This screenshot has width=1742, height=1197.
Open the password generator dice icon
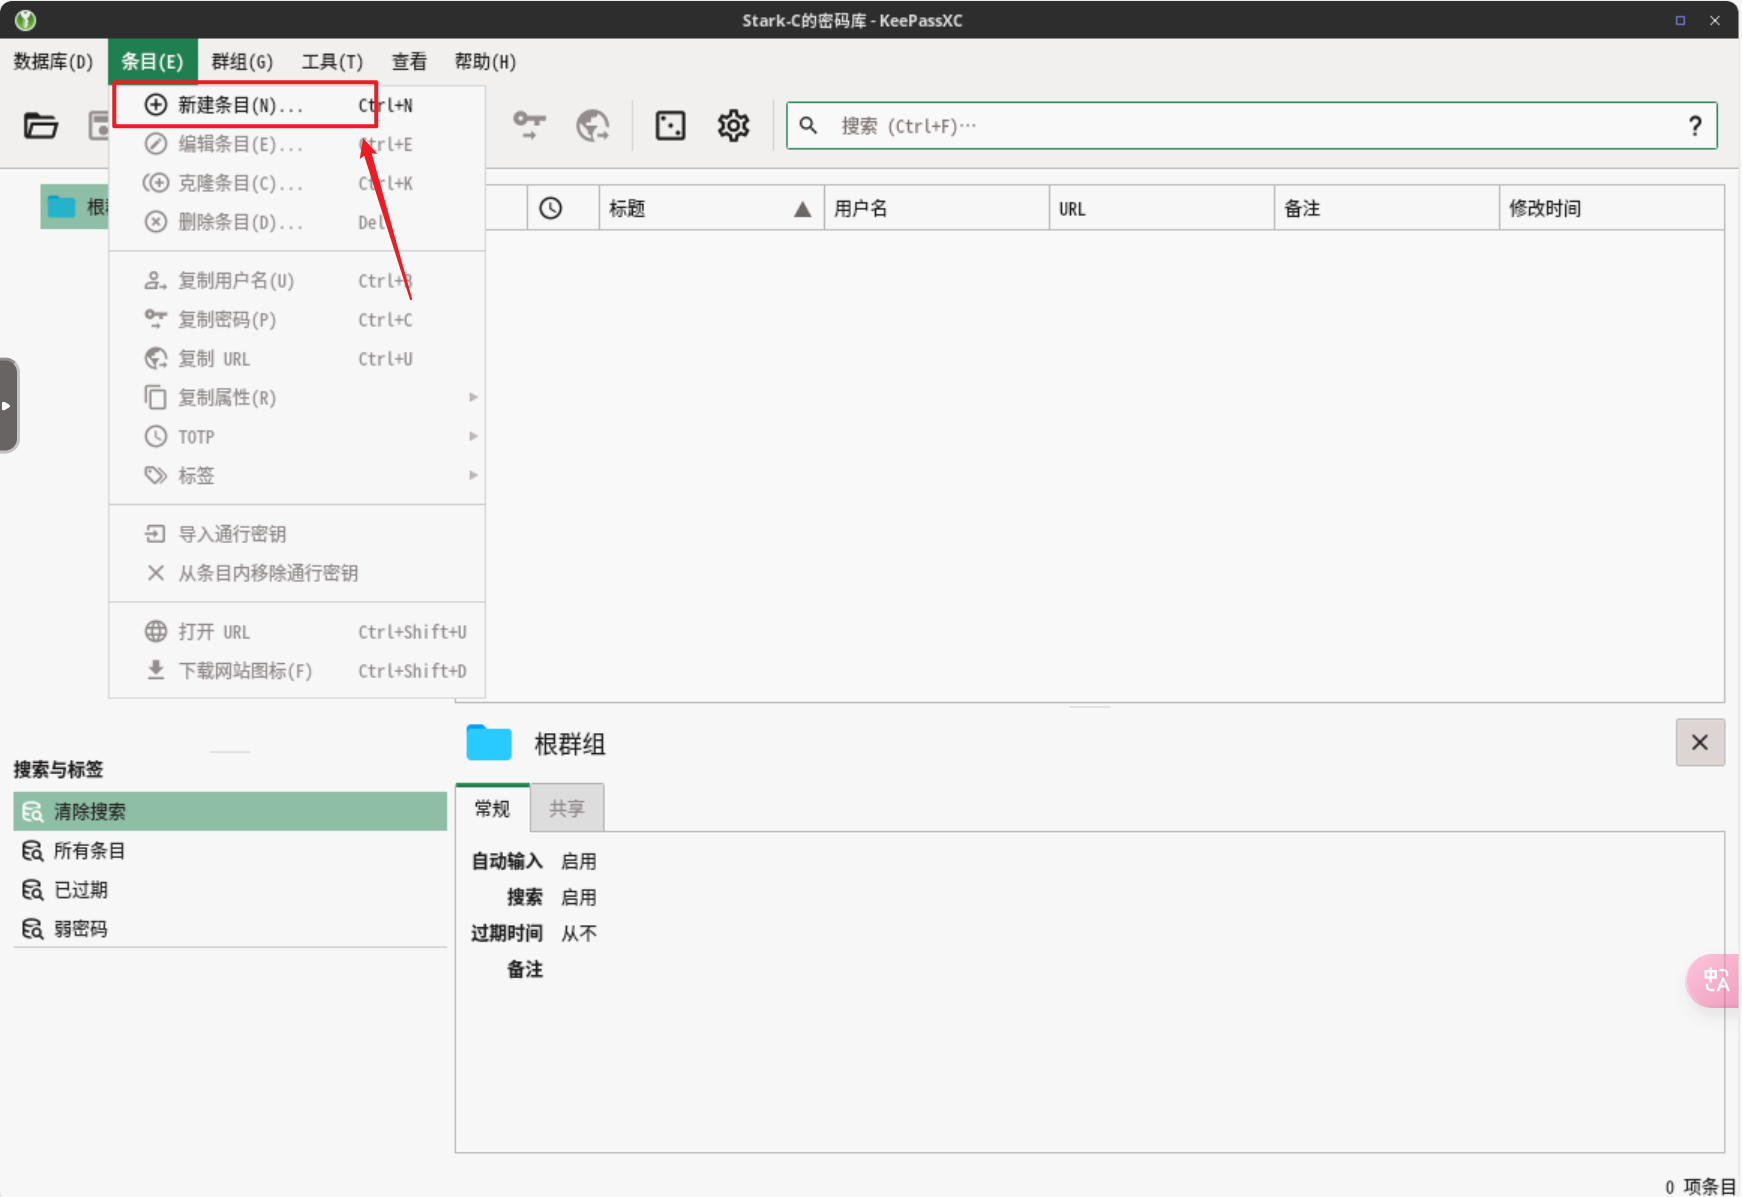(x=670, y=126)
